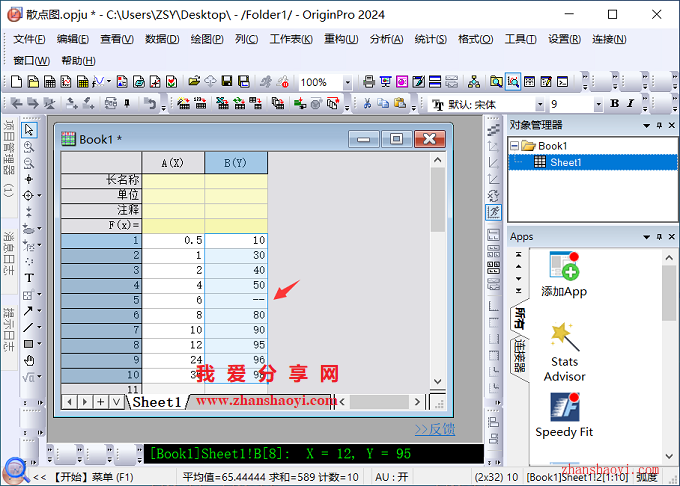Toggle Italic text formatting
This screenshot has height=486, width=680.
[x=630, y=104]
